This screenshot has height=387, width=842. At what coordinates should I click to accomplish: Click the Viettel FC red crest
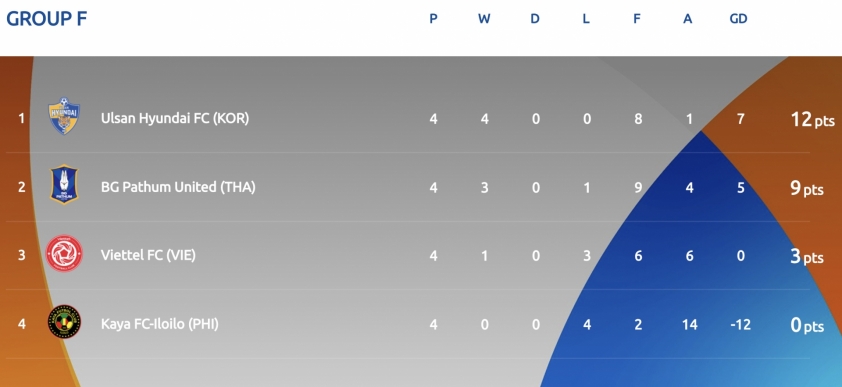pos(64,253)
